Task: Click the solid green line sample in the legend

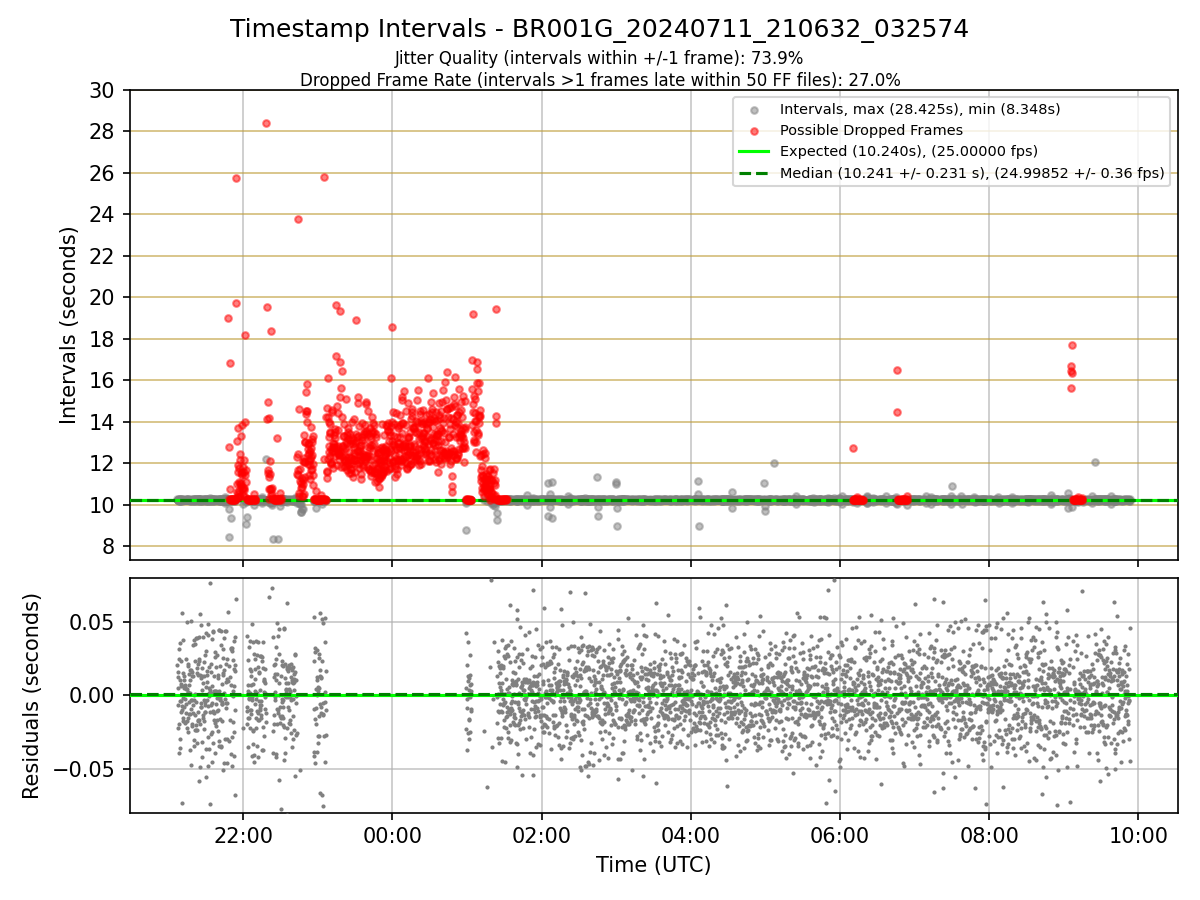Action: (x=754, y=152)
